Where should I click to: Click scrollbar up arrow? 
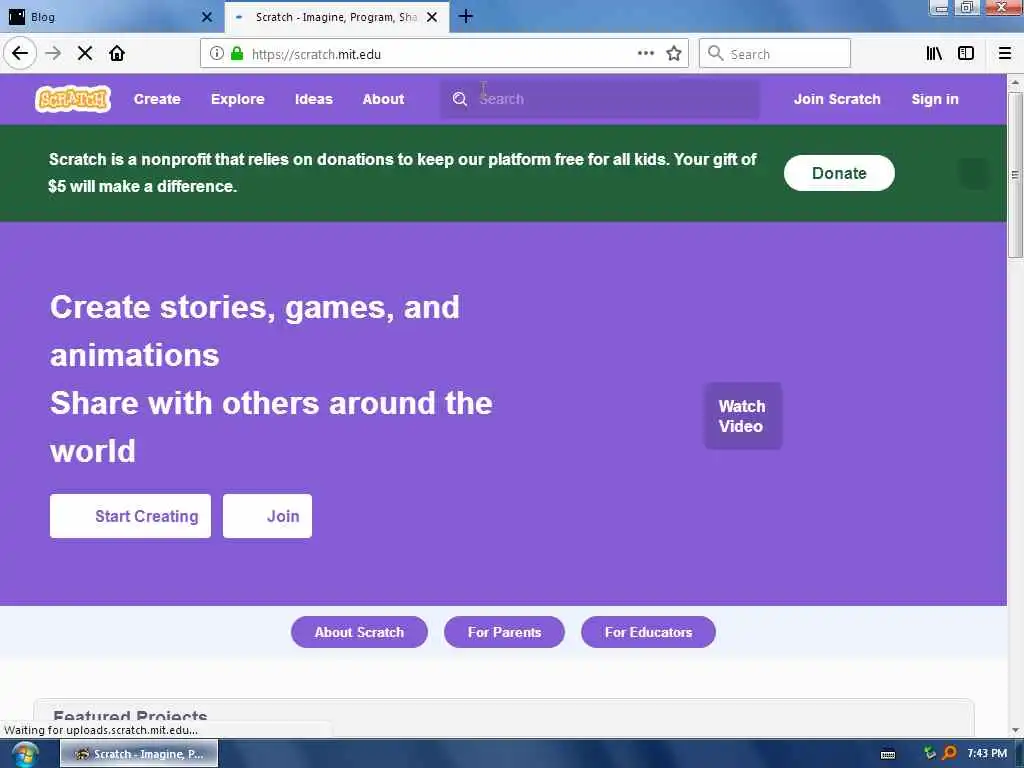click(x=1015, y=83)
